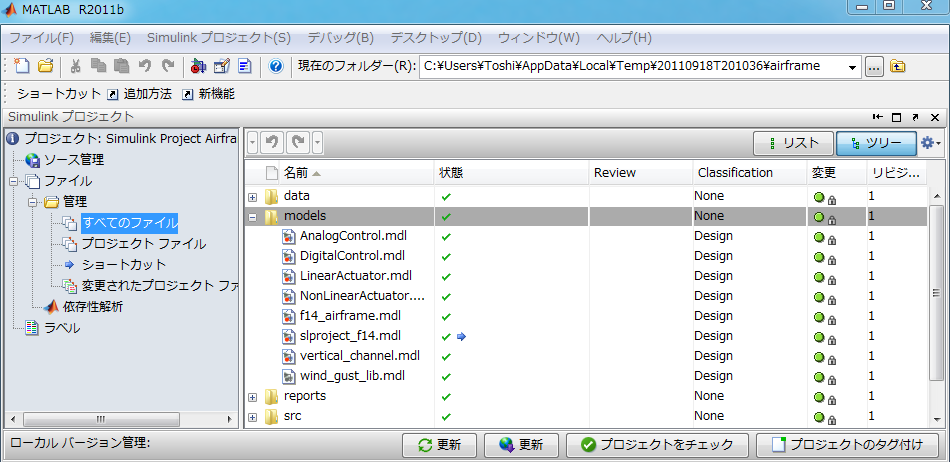The width and height of the screenshot is (950, 462).
Task: Open the Profiler icon in toolbar
Action: tap(245, 66)
